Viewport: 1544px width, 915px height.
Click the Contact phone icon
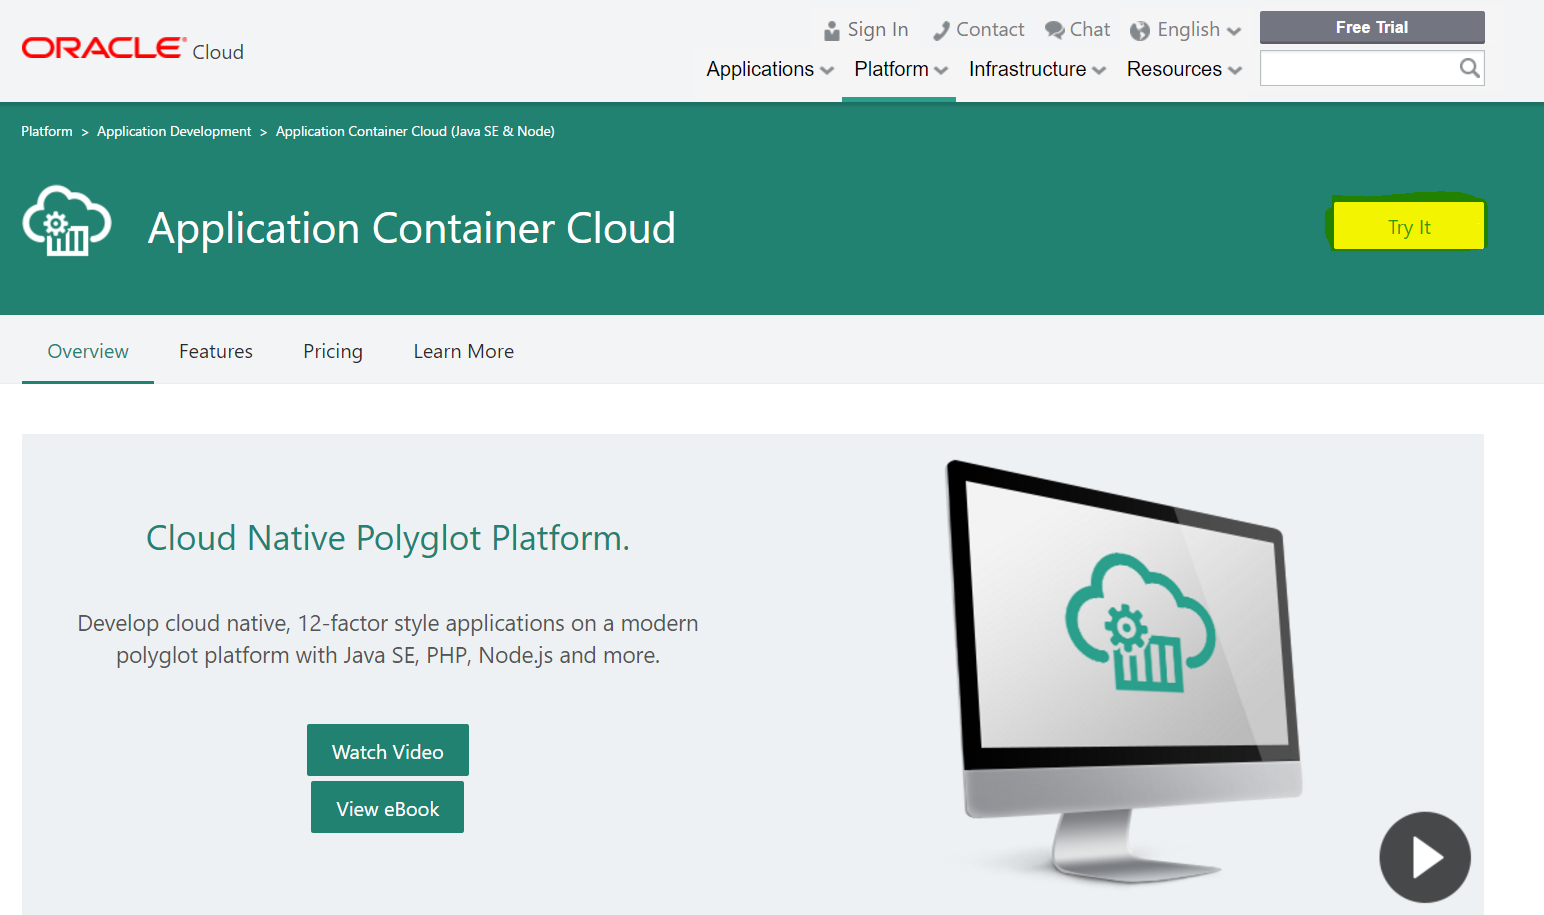click(x=940, y=29)
